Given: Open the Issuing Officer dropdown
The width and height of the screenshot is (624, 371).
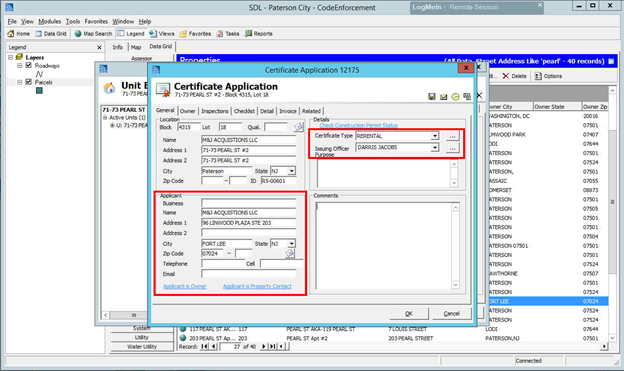Looking at the screenshot, I should (x=435, y=148).
